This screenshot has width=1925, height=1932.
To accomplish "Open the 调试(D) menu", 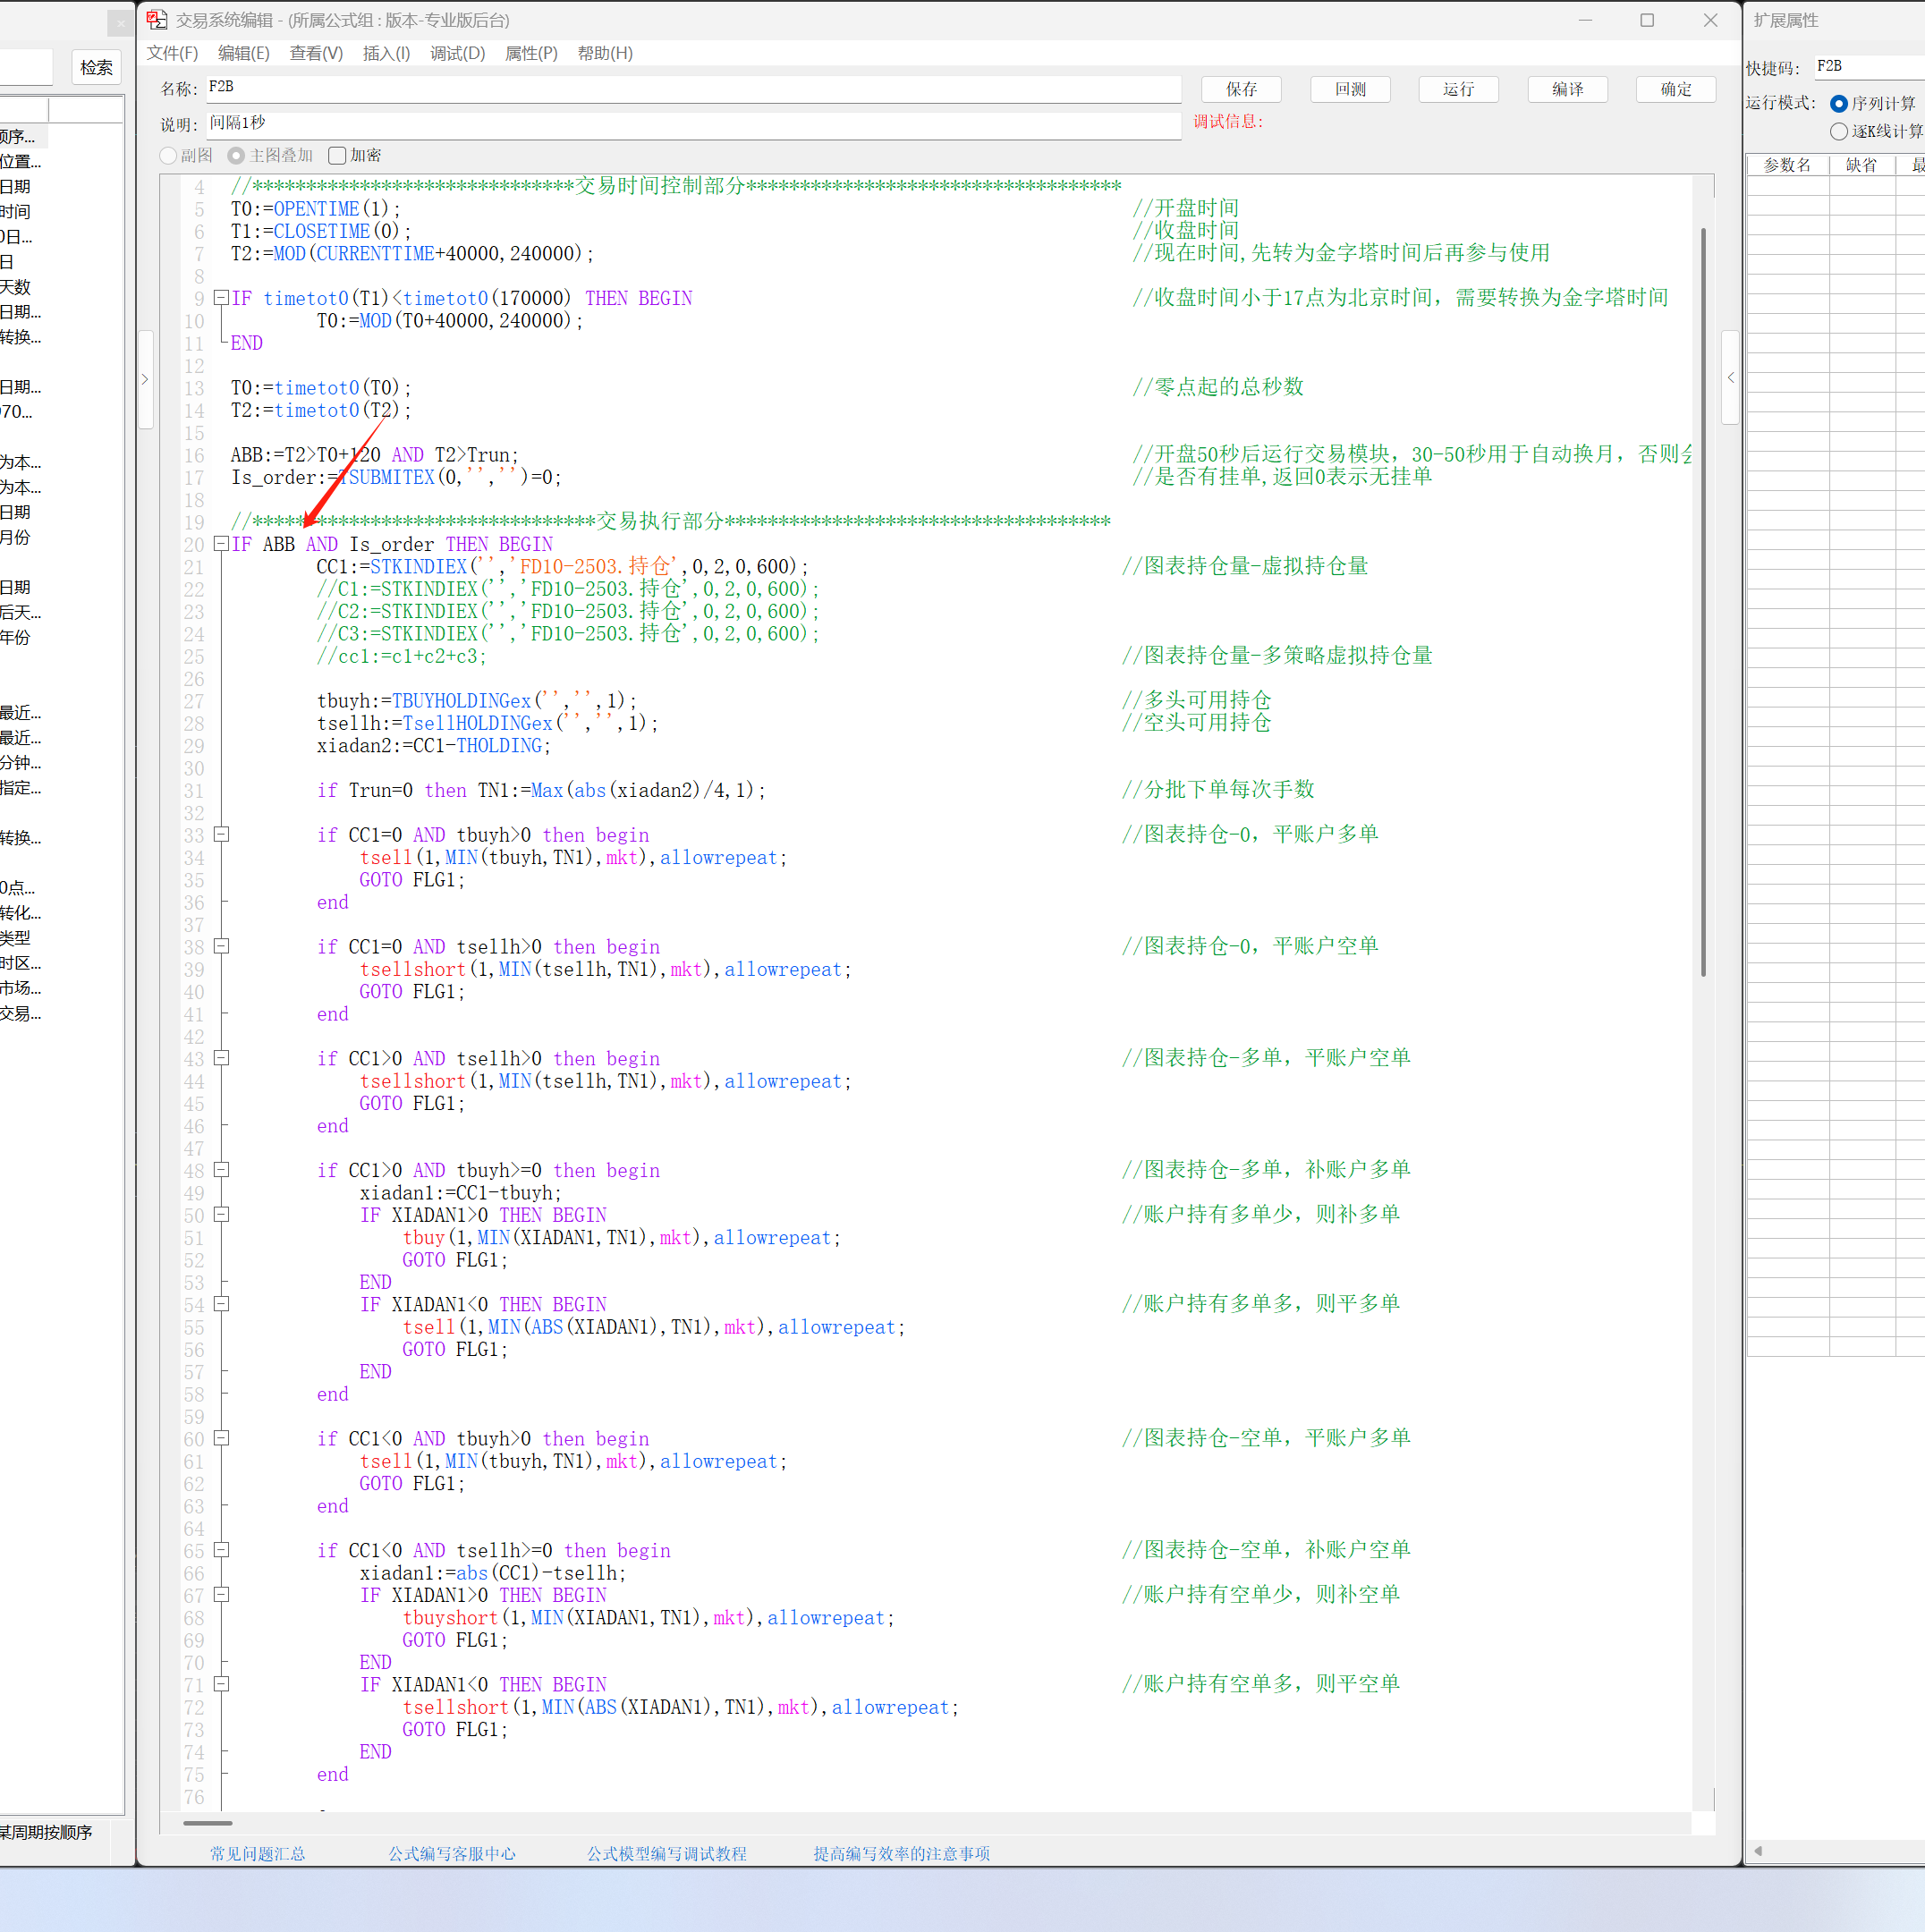I will [x=457, y=53].
